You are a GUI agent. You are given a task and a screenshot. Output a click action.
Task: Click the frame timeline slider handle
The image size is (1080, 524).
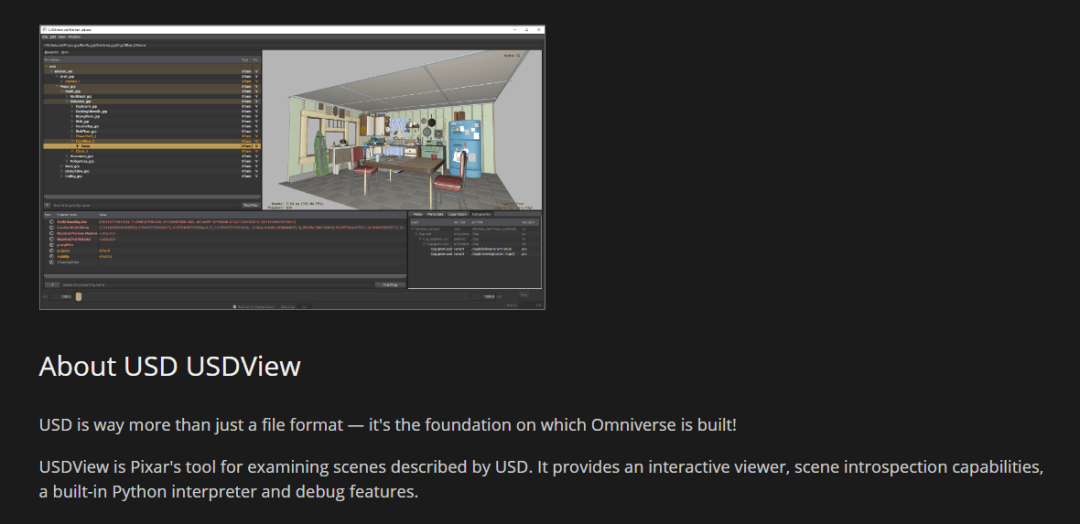click(79, 297)
